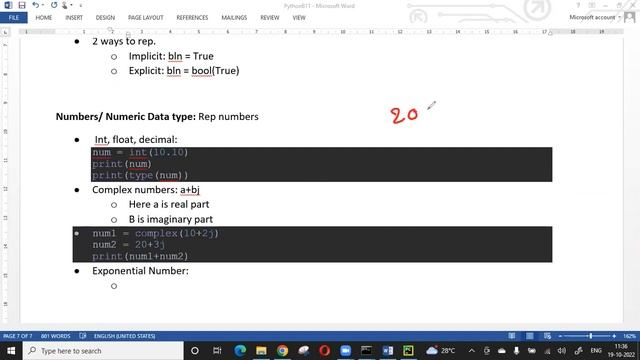Viewport: 640px width, 360px height.
Task: Open the FILE tab
Action: pos(13,18)
